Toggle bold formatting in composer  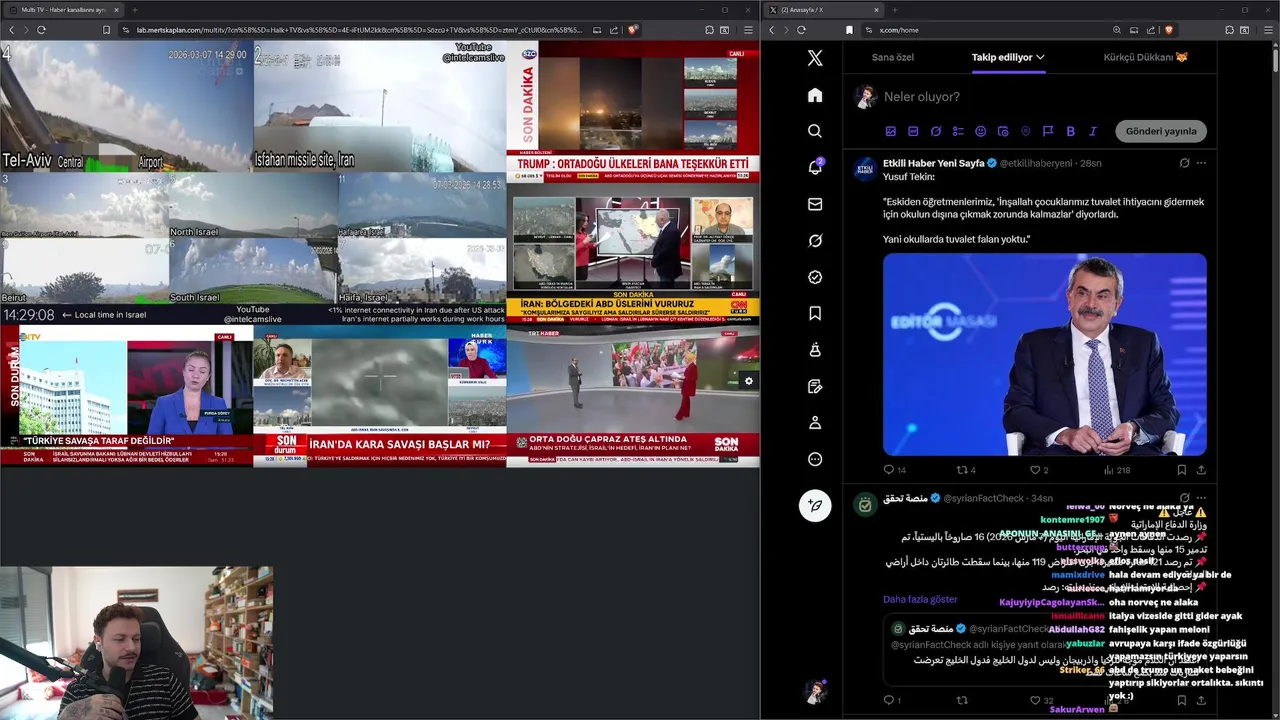pos(1070,131)
